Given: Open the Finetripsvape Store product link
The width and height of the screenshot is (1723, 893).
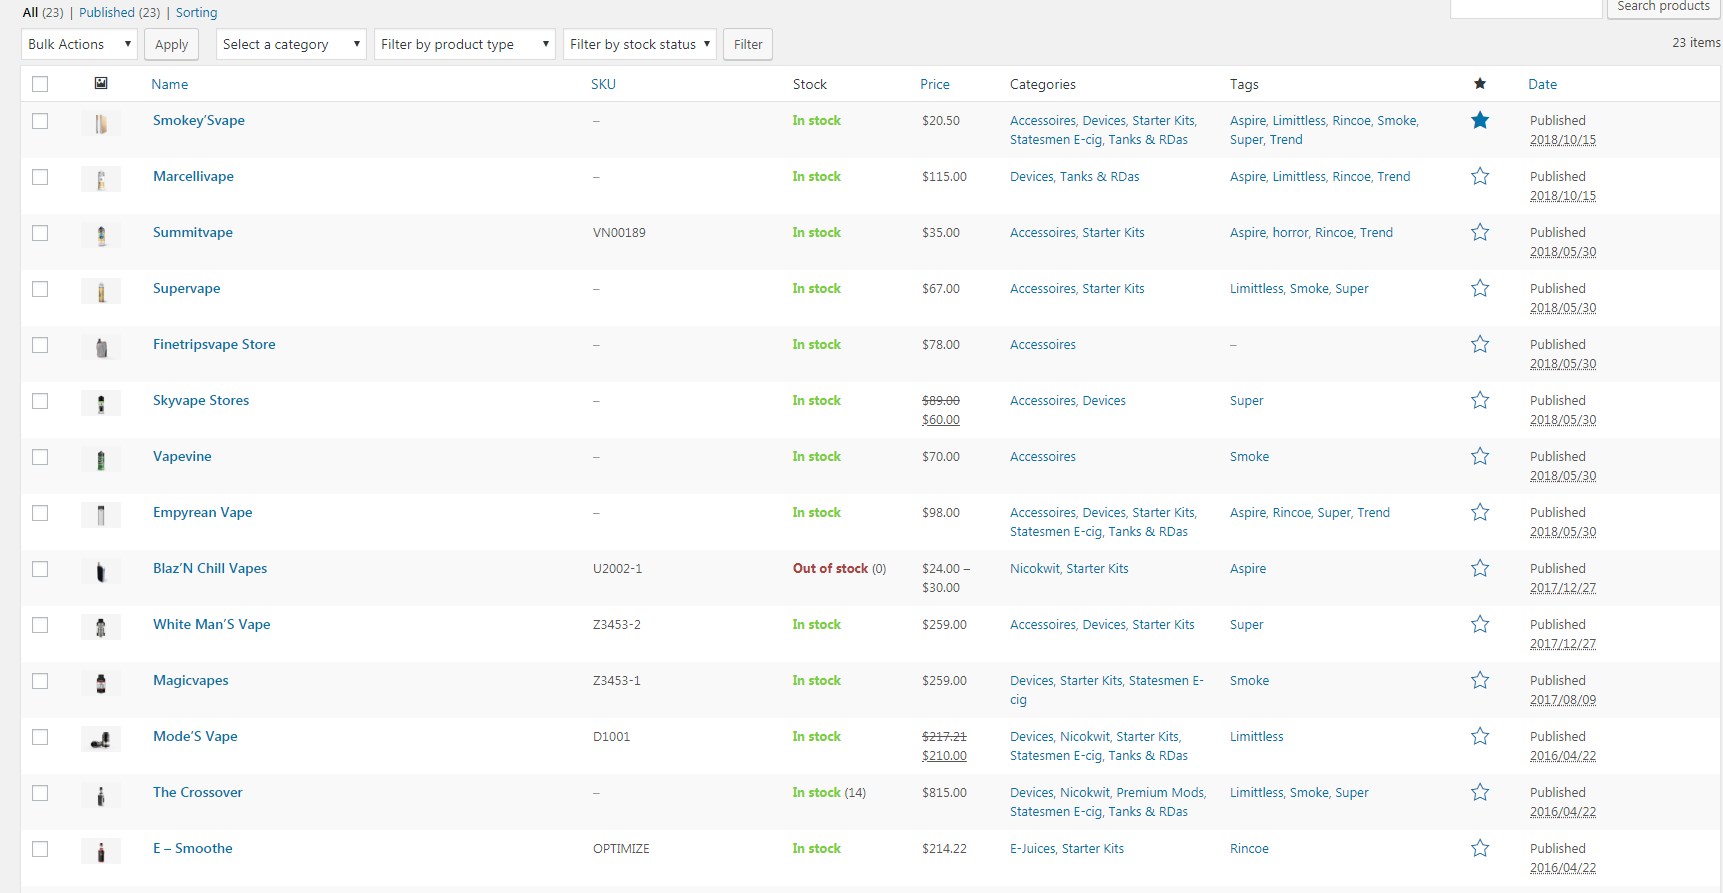Looking at the screenshot, I should pyautogui.click(x=214, y=344).
